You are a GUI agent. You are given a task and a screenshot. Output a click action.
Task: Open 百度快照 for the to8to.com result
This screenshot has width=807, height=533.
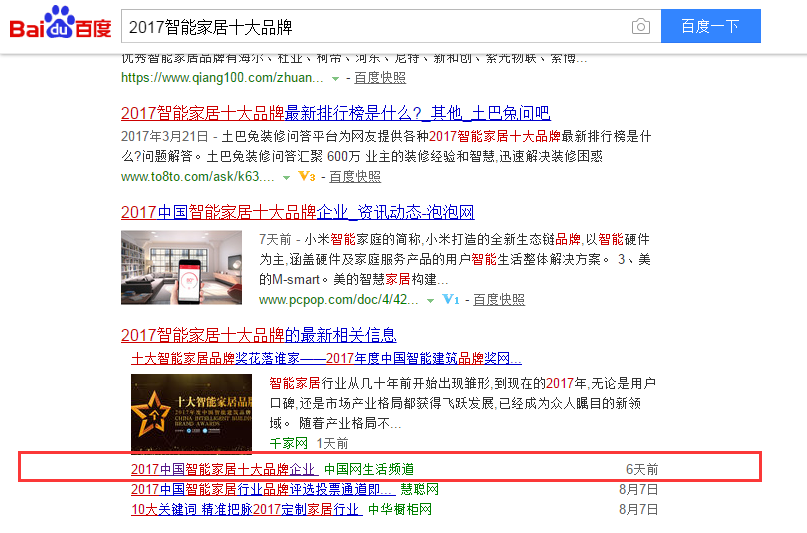[355, 176]
